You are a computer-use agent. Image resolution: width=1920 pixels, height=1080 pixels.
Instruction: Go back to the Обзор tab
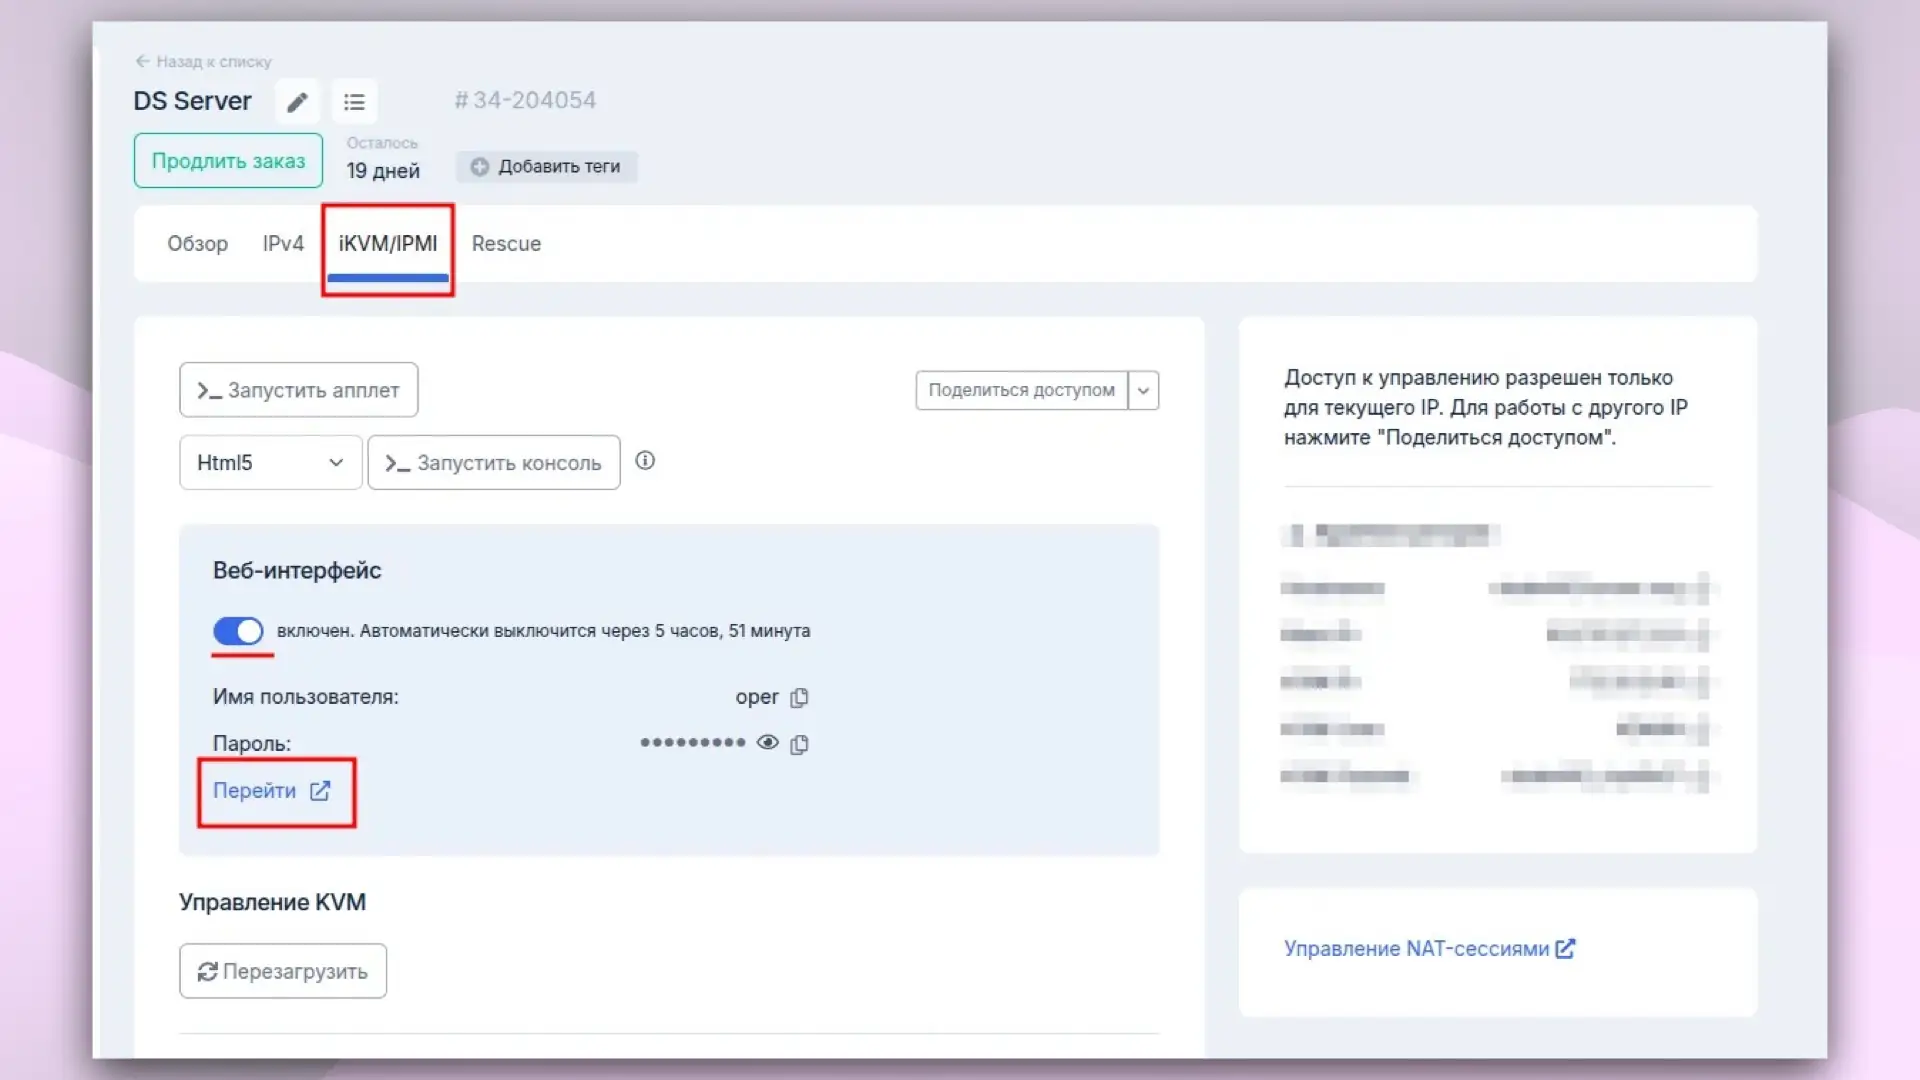197,243
